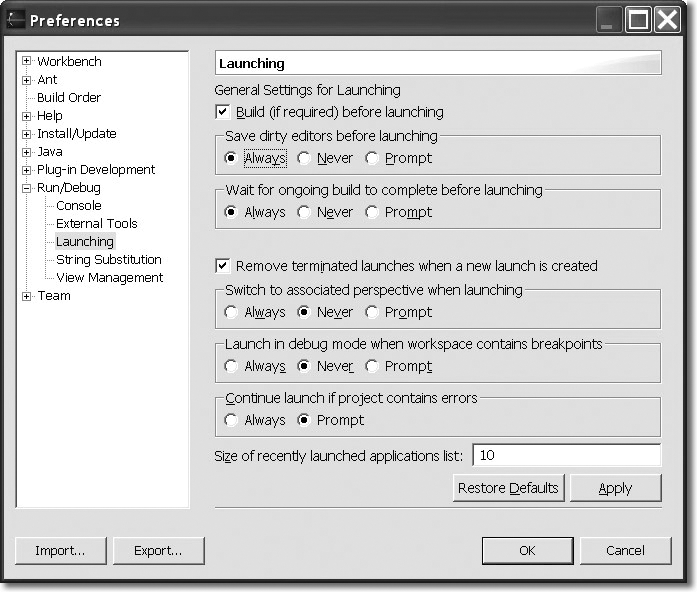Choose Never for Wait for ongoing build
Image resolution: width=698 pixels, height=593 pixels.
click(304, 212)
